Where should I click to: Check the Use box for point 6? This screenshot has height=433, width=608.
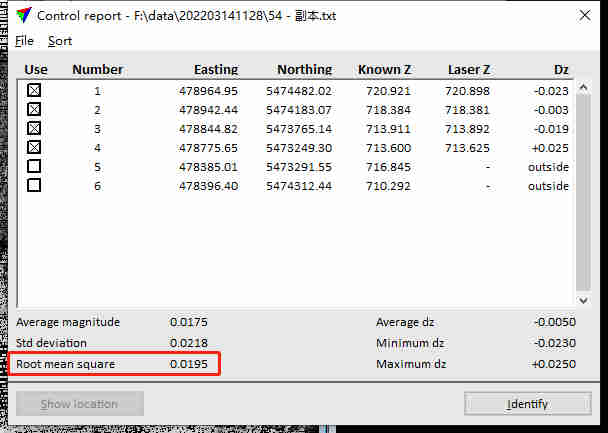[x=35, y=185]
